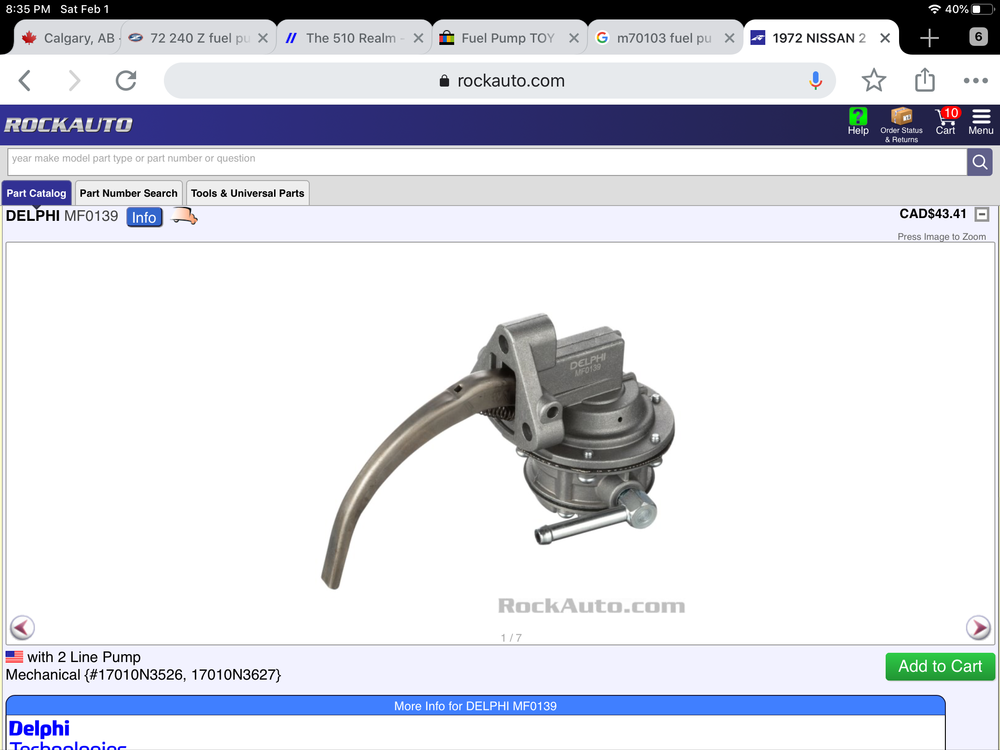The height and width of the screenshot is (750, 1000).
Task: Open the browser three-dot more menu
Action: click(x=976, y=80)
